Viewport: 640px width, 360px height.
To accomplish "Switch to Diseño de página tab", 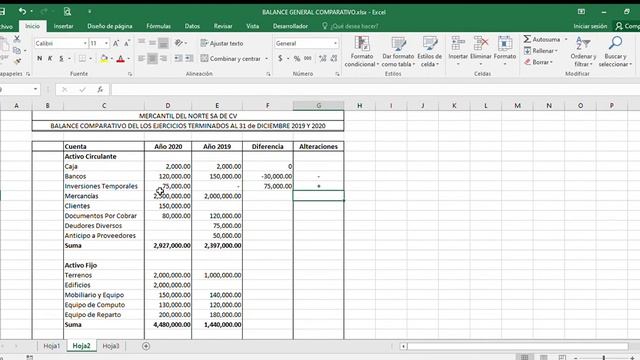I will [x=109, y=26].
